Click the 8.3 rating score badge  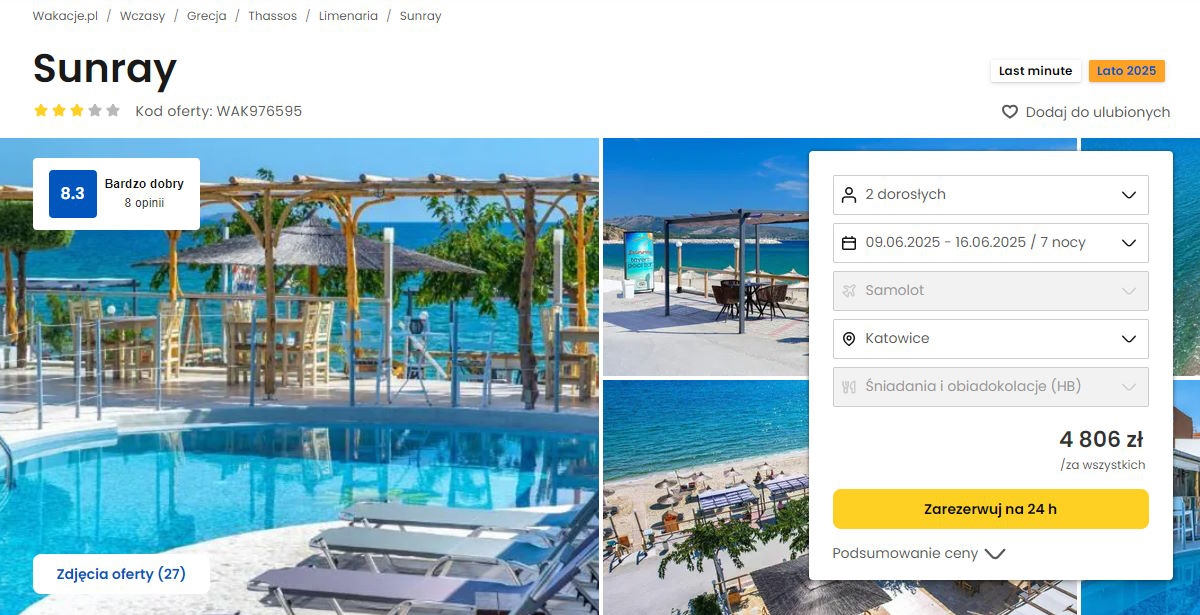73,194
